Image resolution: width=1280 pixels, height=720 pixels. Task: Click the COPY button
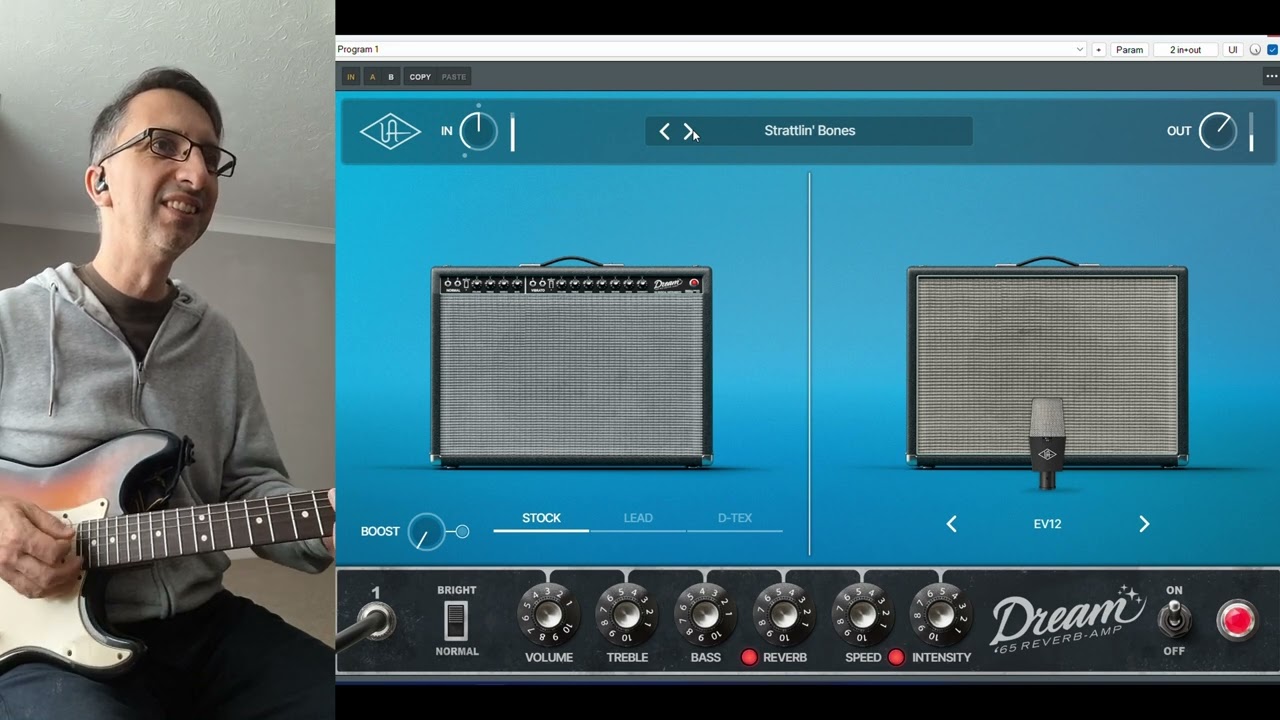click(x=420, y=76)
